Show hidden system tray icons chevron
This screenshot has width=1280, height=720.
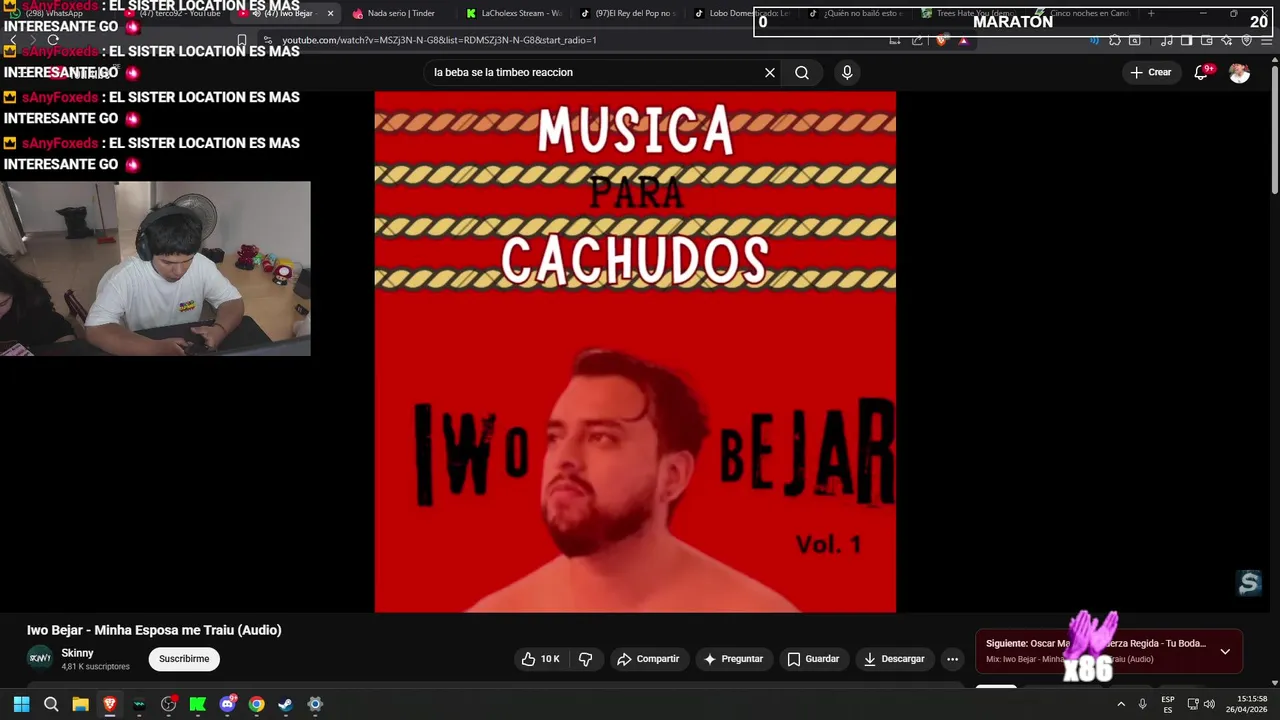point(1121,704)
